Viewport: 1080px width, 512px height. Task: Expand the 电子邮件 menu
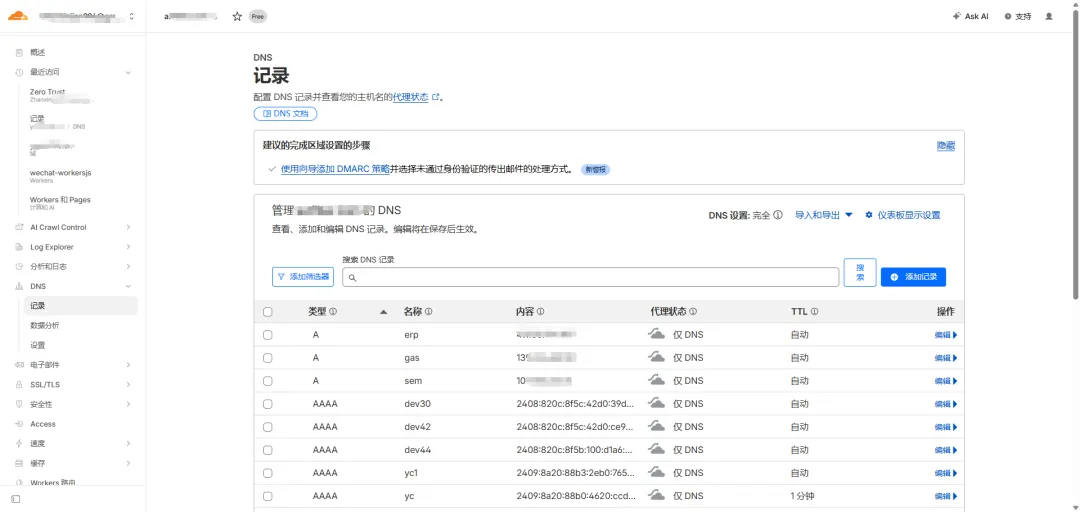[128, 365]
